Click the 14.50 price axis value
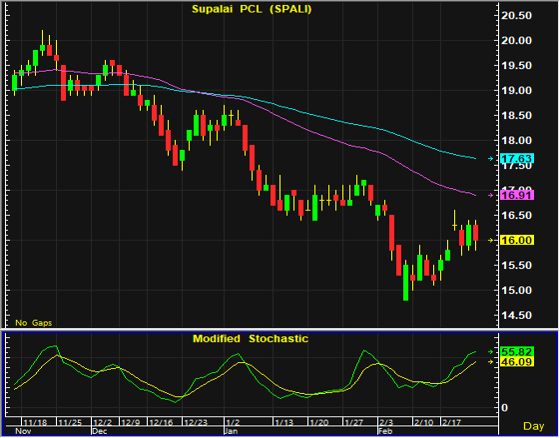560x438 pixels. point(516,315)
